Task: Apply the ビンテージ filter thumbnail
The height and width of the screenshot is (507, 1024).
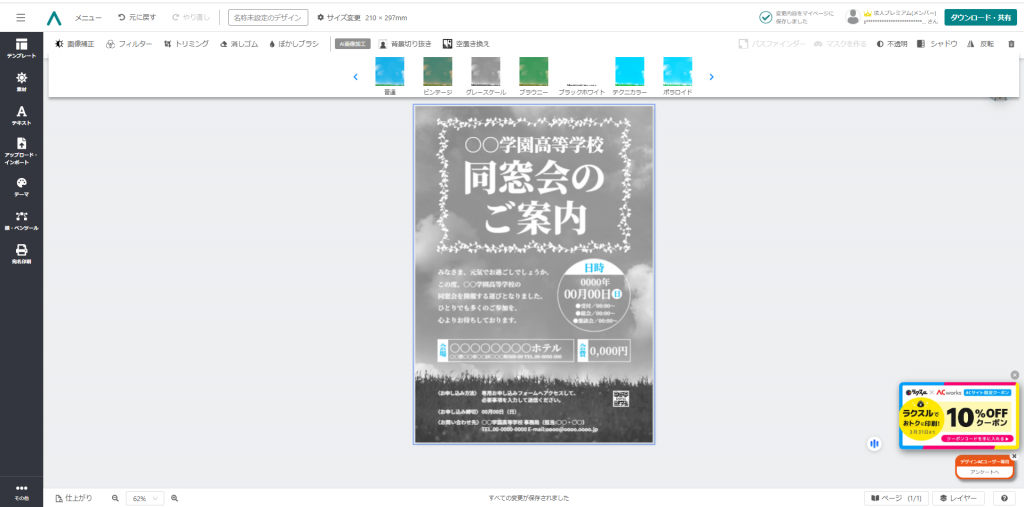Action: point(438,71)
